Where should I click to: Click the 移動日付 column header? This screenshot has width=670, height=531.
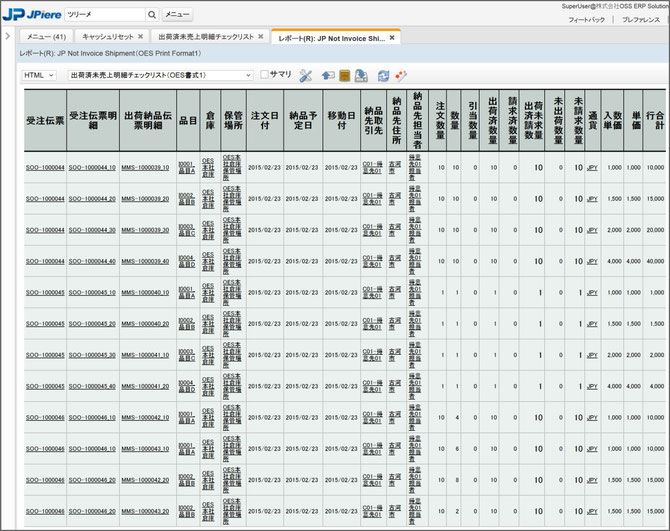(x=341, y=120)
